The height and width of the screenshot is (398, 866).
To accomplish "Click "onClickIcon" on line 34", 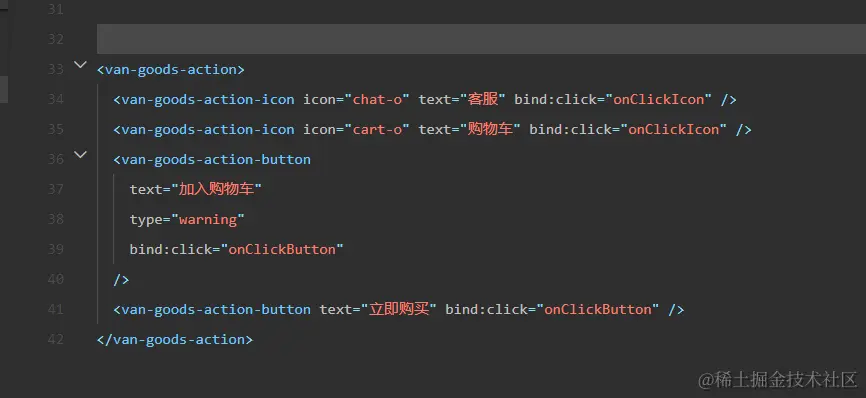I will 659,99.
